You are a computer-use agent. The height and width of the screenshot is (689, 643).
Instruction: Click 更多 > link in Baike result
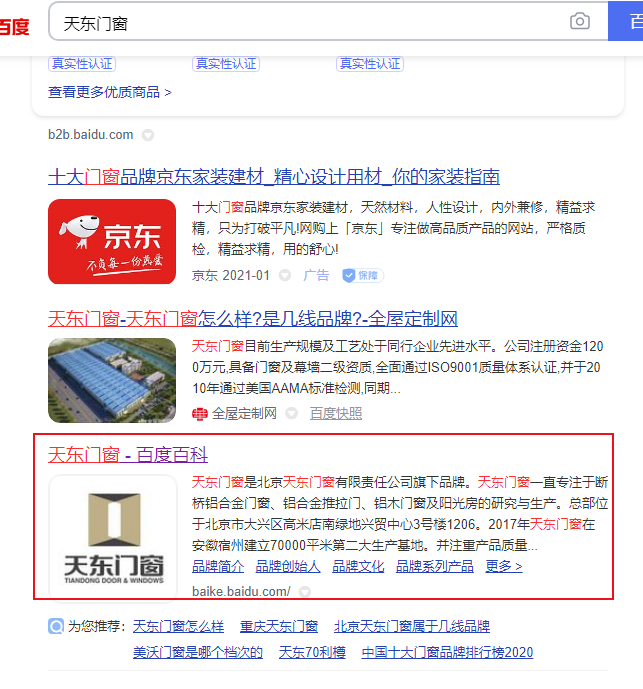504,566
